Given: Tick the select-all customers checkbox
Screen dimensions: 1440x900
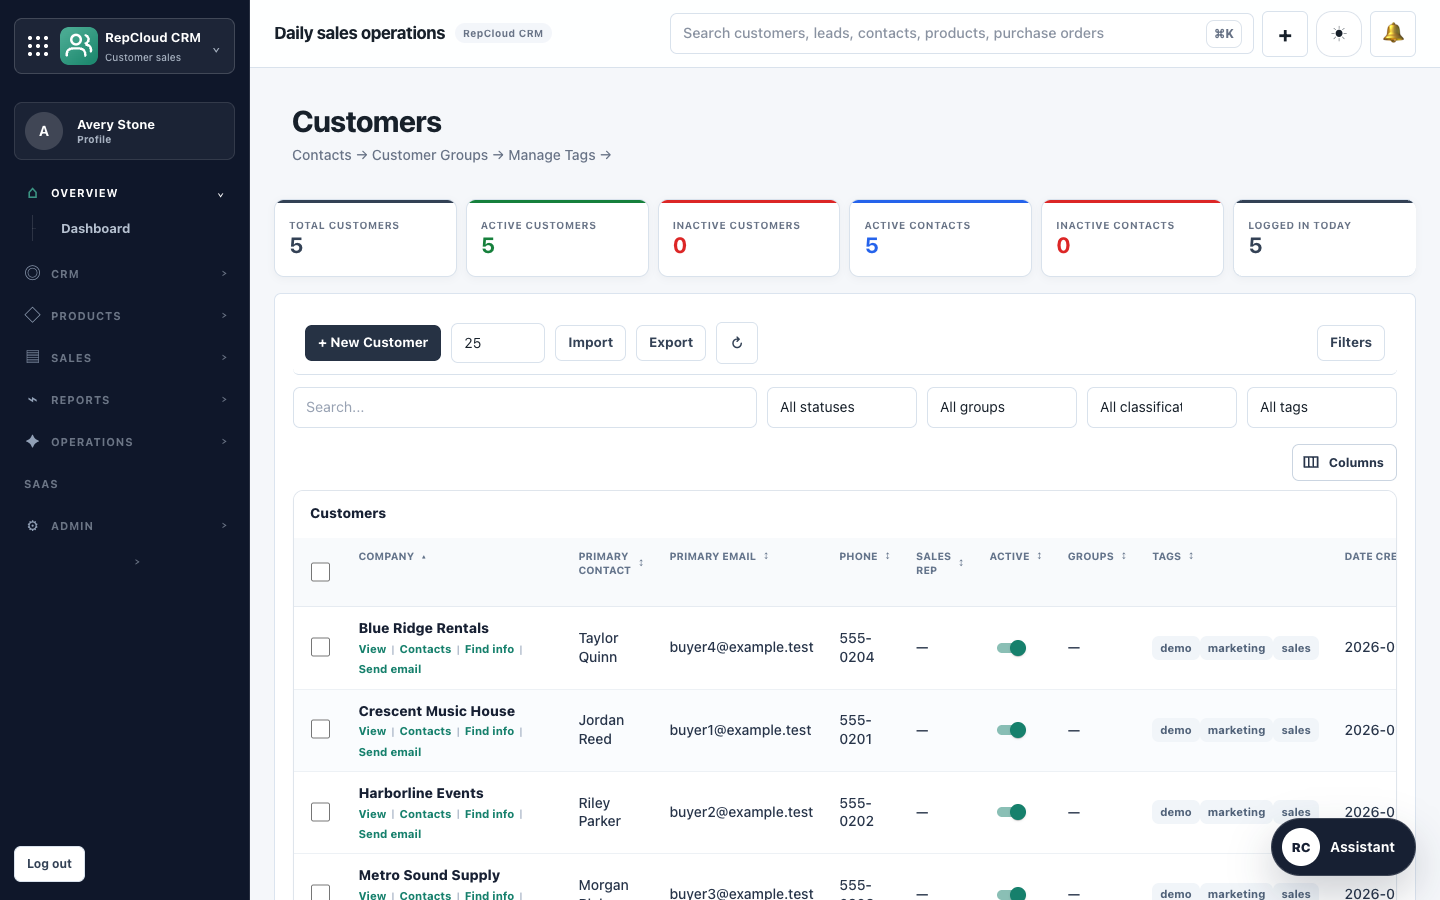Looking at the screenshot, I should coord(320,572).
